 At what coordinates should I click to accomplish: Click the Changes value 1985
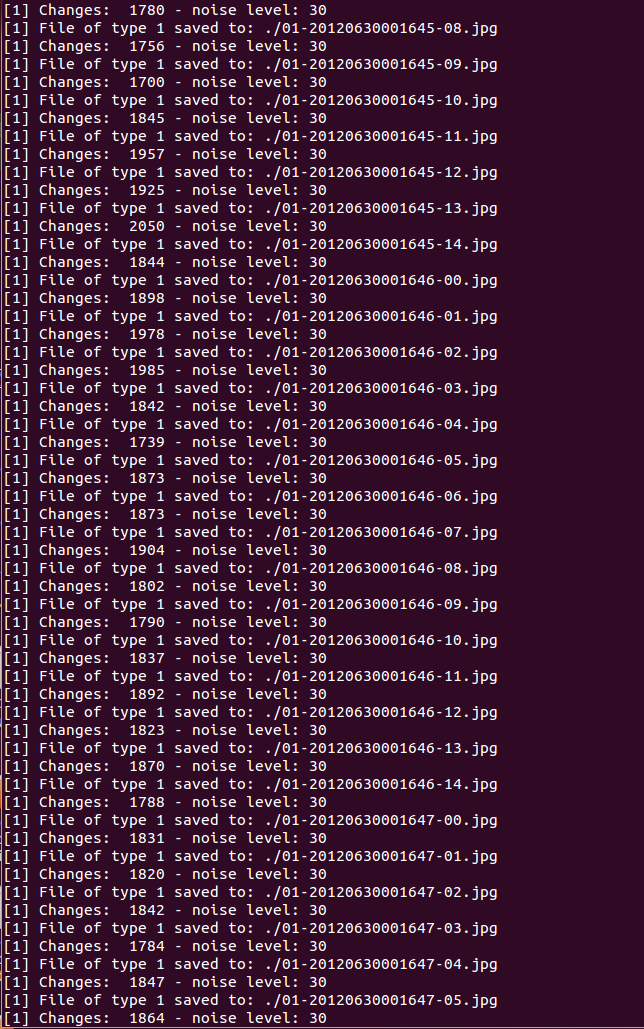[x=147, y=370]
